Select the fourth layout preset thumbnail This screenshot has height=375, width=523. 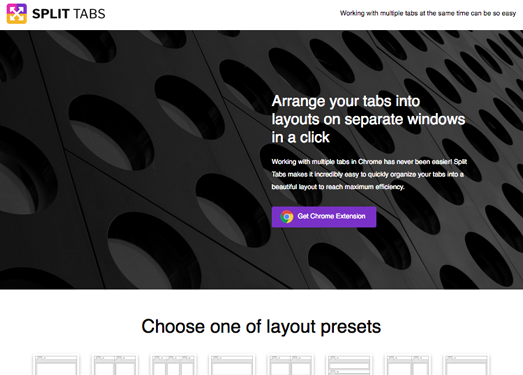232,365
